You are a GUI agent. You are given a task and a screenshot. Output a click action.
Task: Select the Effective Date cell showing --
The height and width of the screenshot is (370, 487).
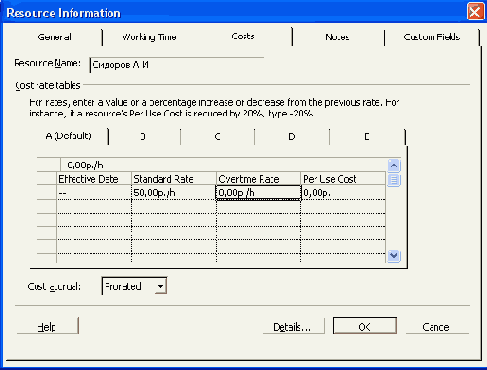(94, 193)
